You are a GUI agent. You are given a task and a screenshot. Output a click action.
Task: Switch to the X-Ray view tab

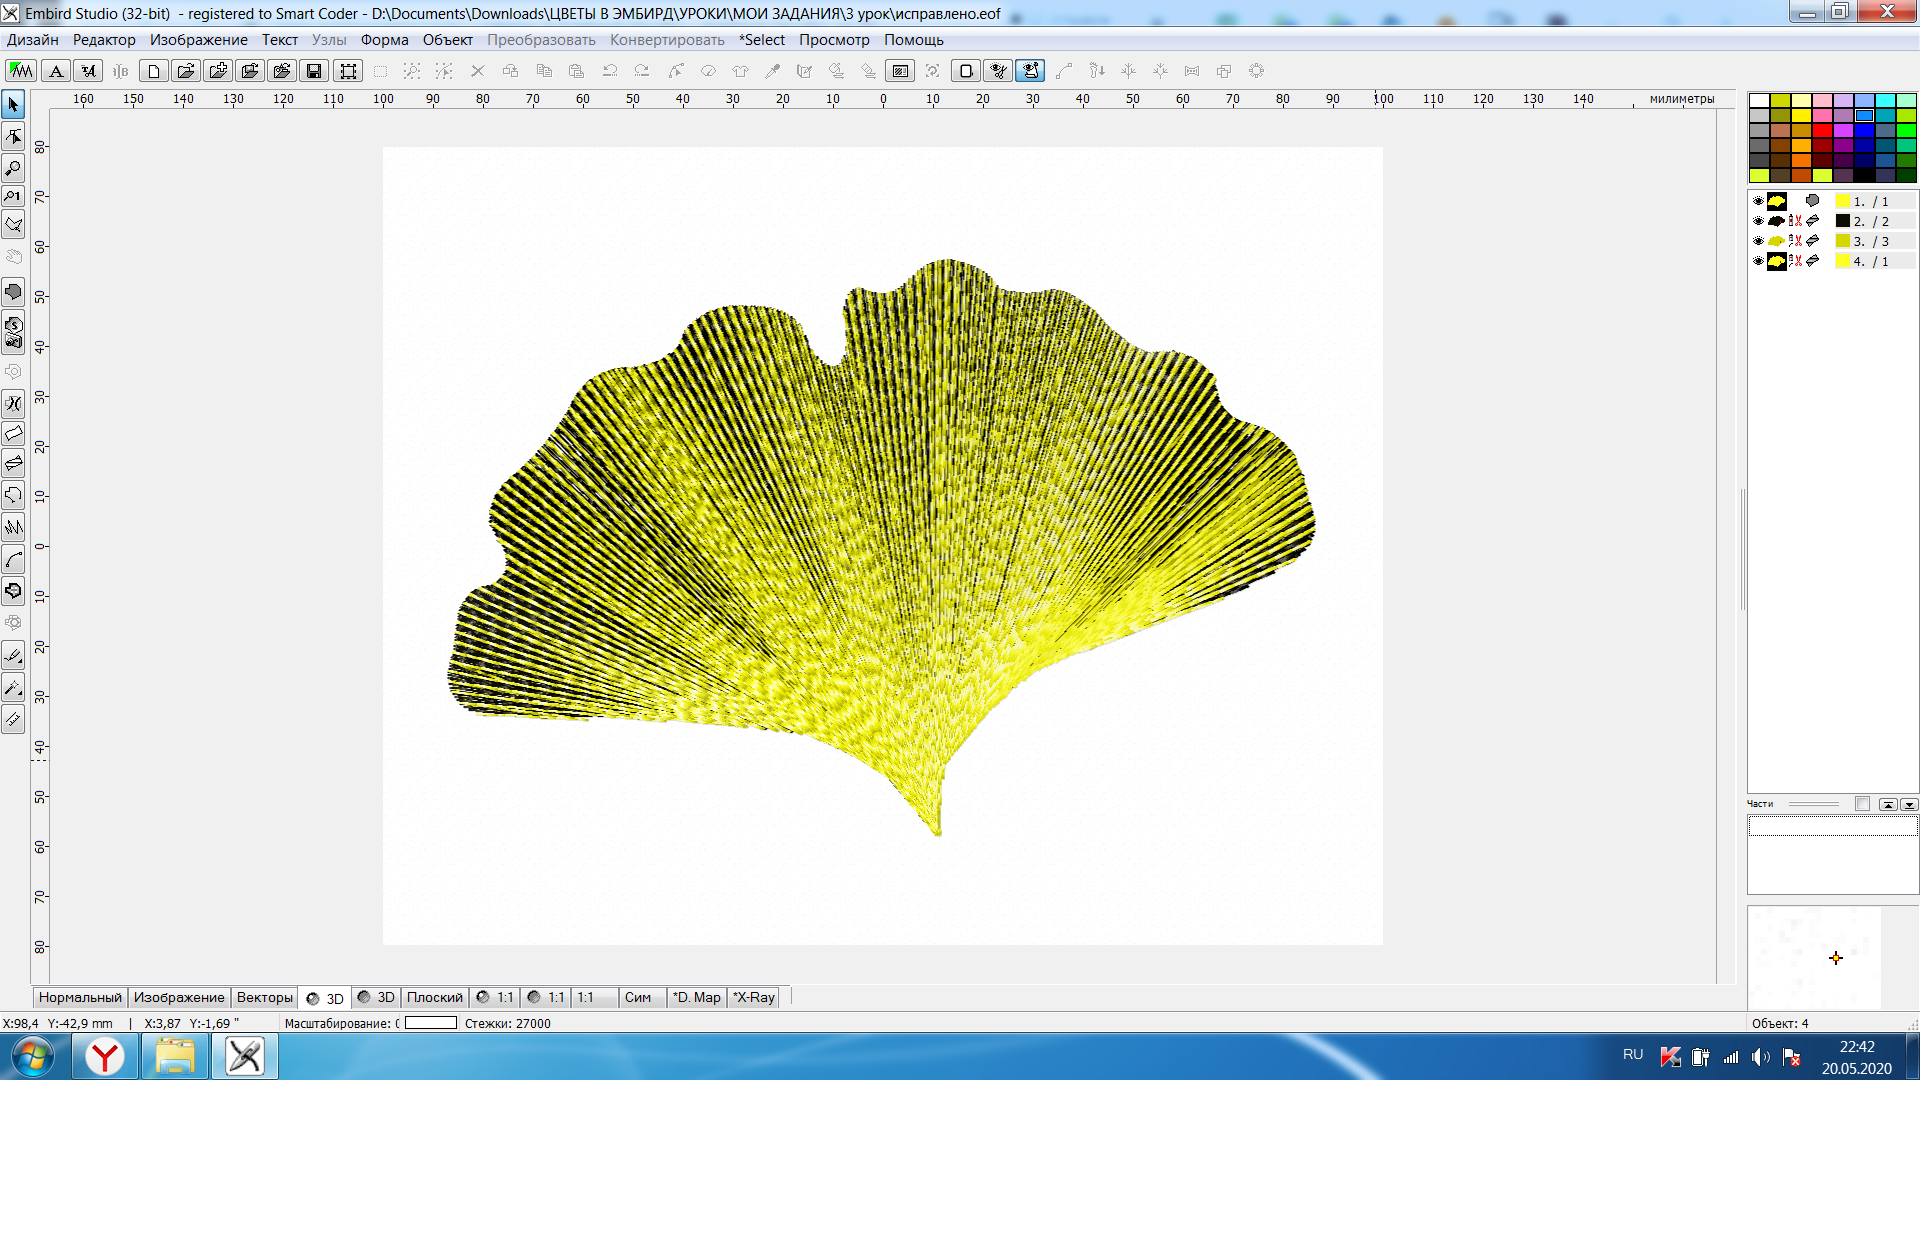[x=754, y=997]
